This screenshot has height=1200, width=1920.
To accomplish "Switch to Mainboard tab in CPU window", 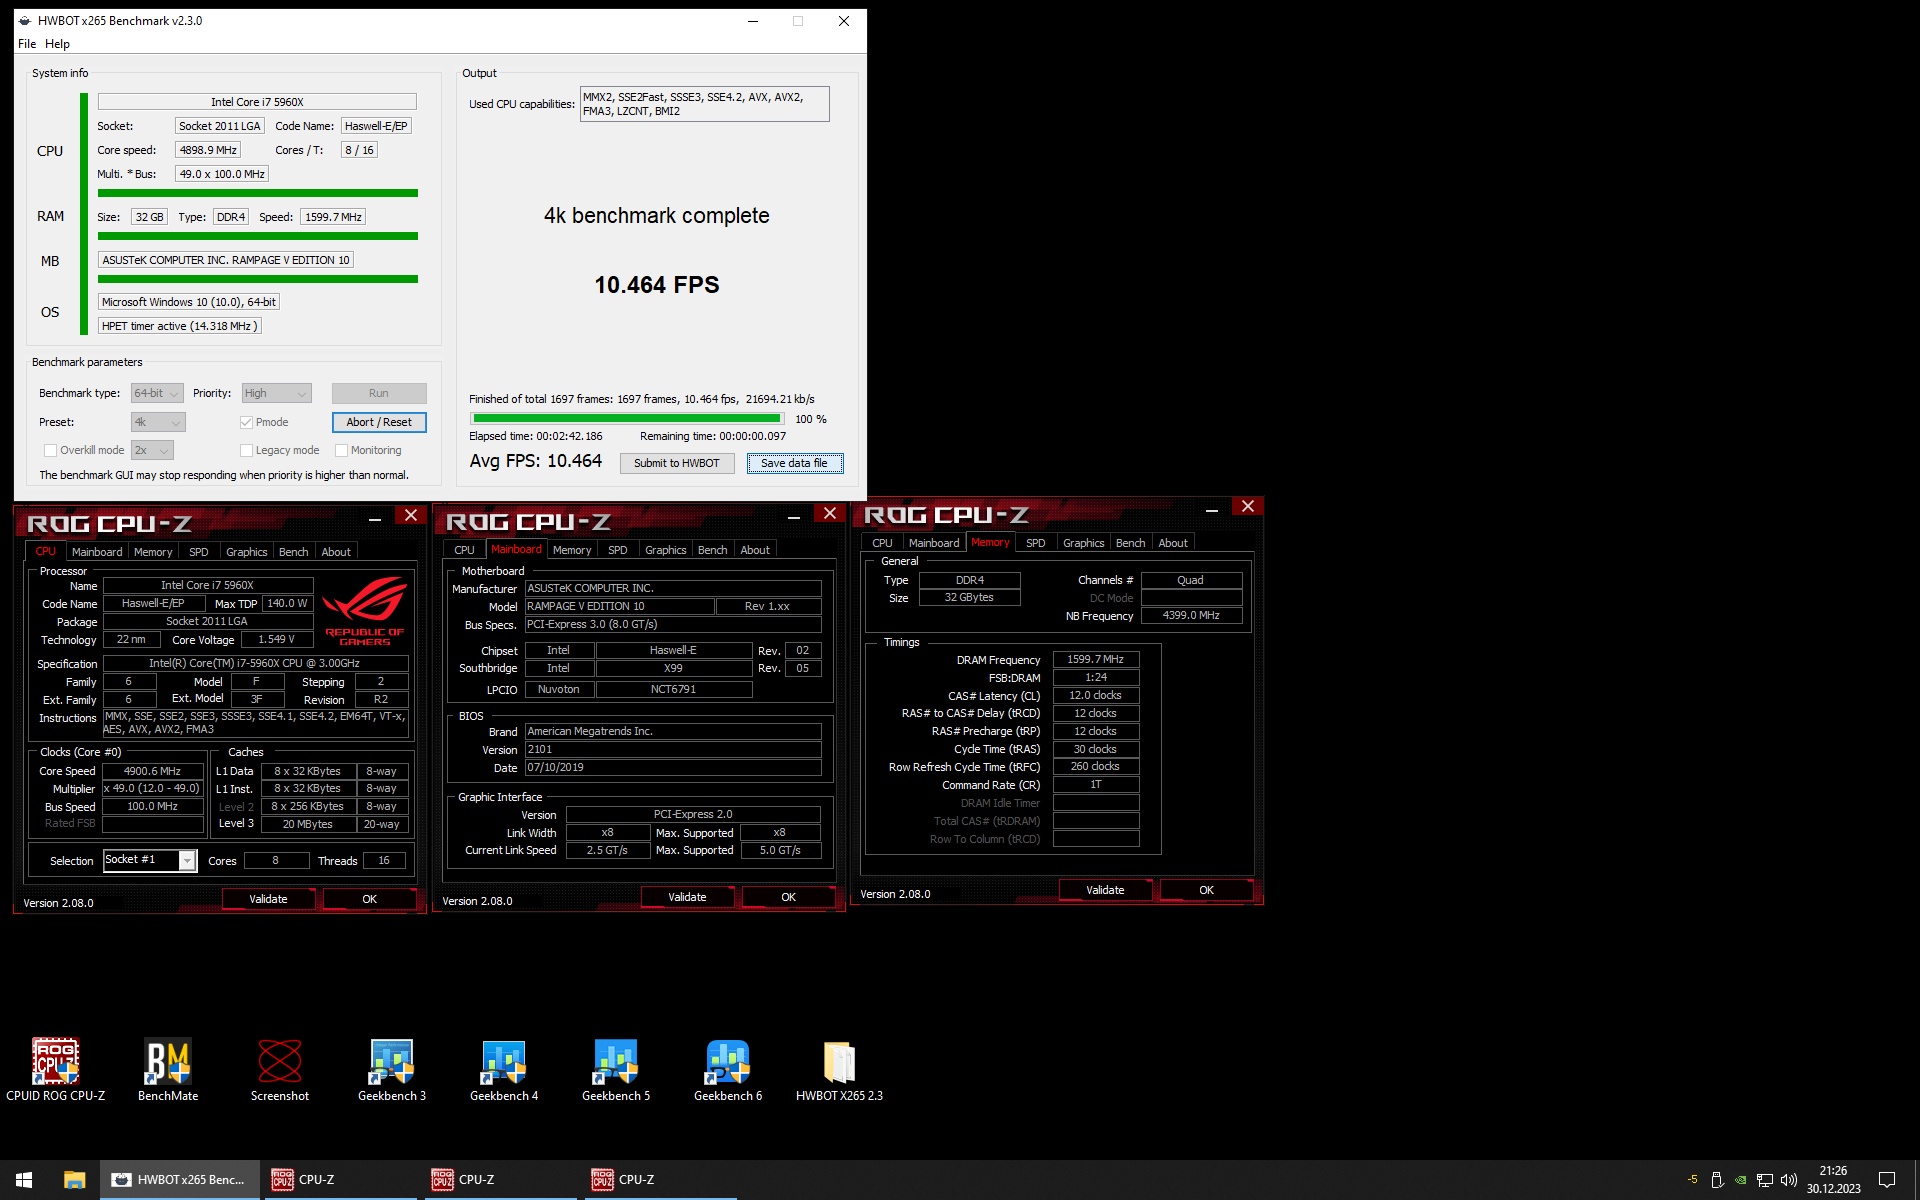I will (x=97, y=552).
